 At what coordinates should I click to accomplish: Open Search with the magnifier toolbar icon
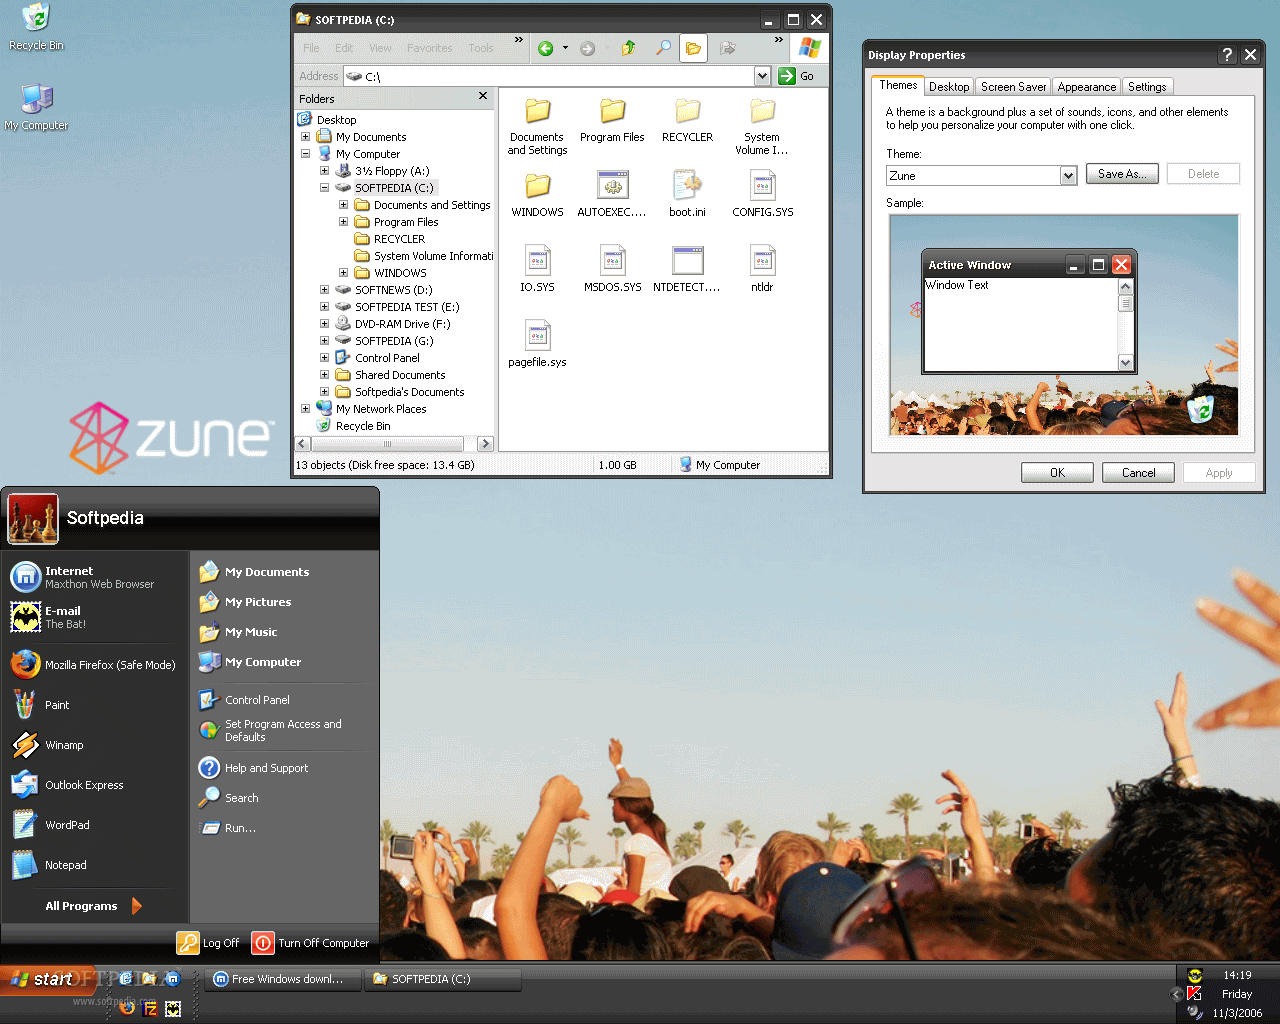(x=663, y=48)
